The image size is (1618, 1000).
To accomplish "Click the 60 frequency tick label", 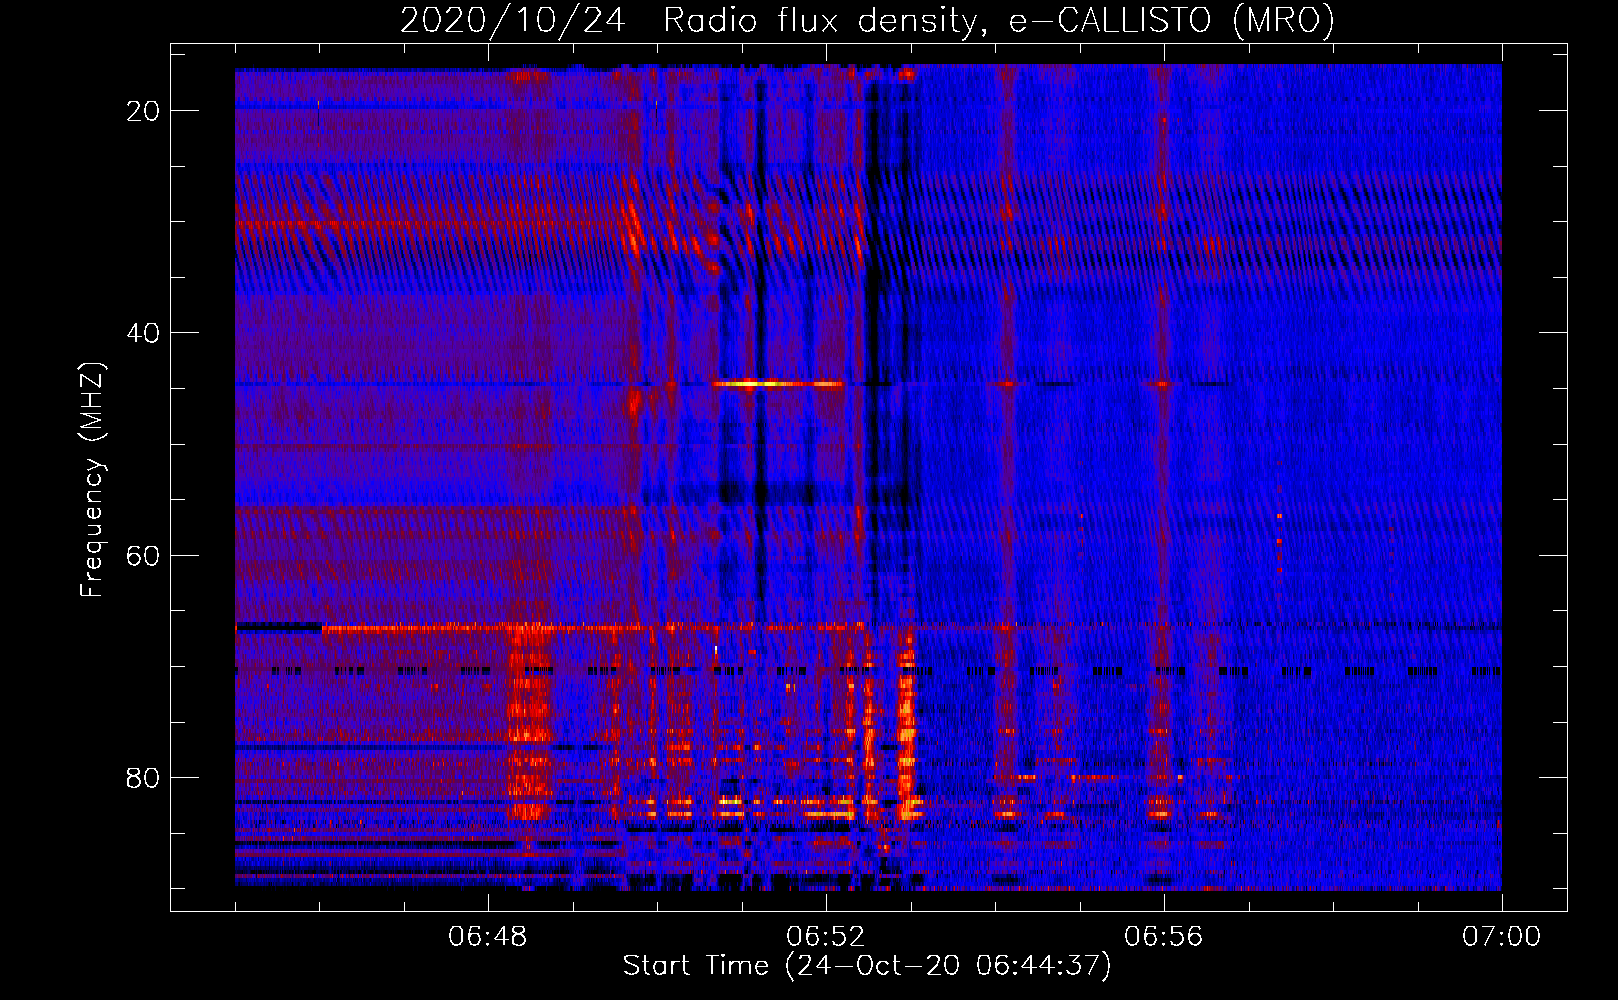I will [x=143, y=555].
